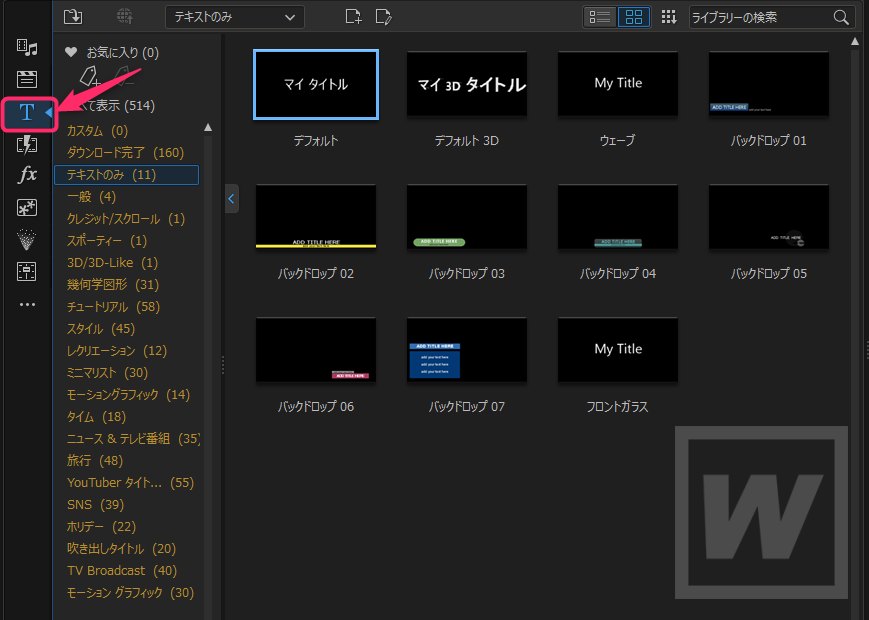Show more rooms via three dots
Viewport: 869px width, 620px height.
[27, 304]
